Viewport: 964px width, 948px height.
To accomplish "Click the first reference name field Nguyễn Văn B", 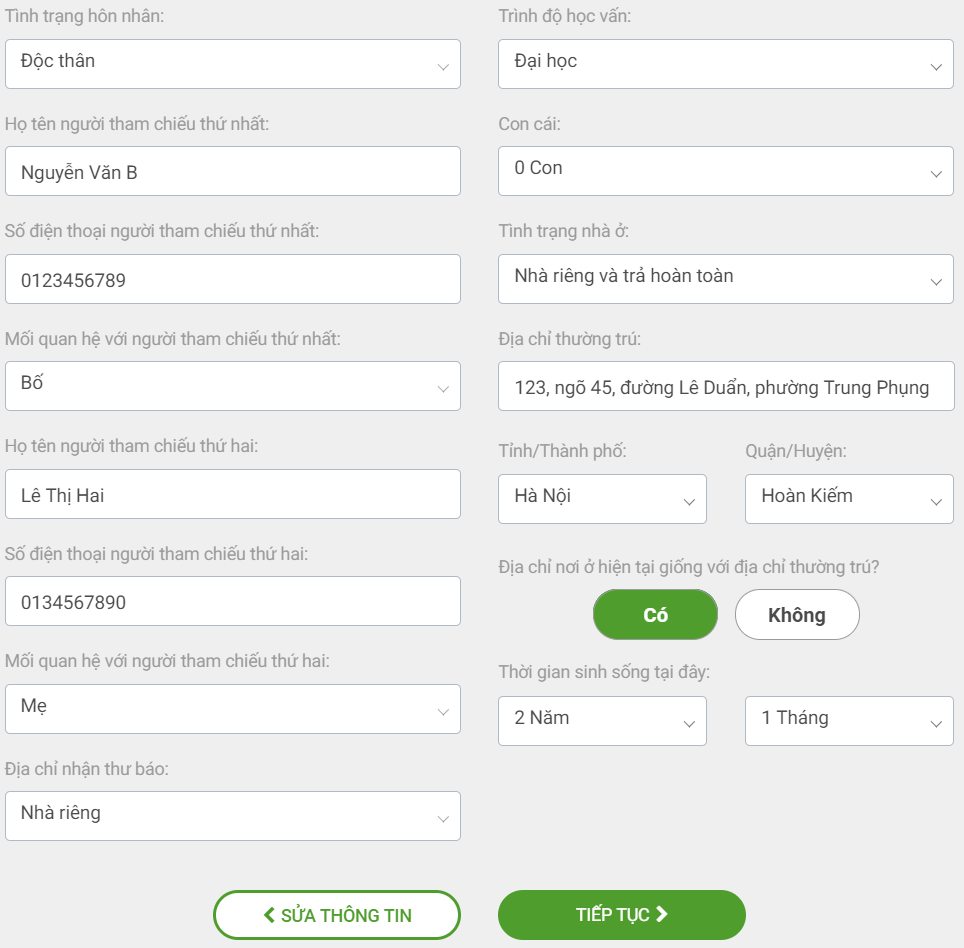I will tap(232, 172).
